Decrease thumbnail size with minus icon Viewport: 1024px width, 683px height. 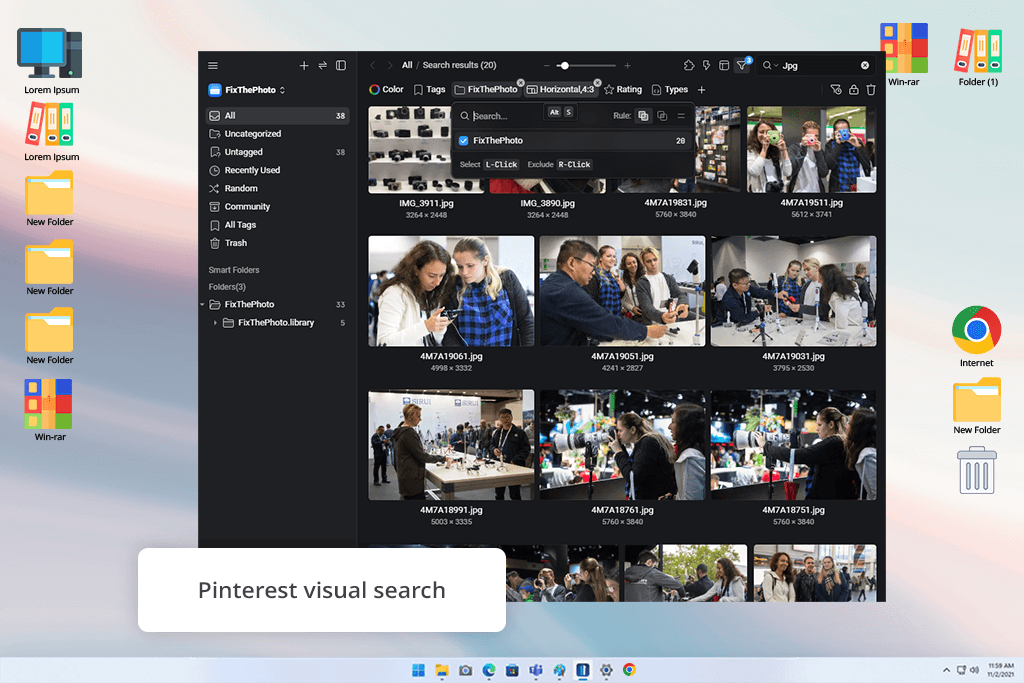click(x=547, y=65)
